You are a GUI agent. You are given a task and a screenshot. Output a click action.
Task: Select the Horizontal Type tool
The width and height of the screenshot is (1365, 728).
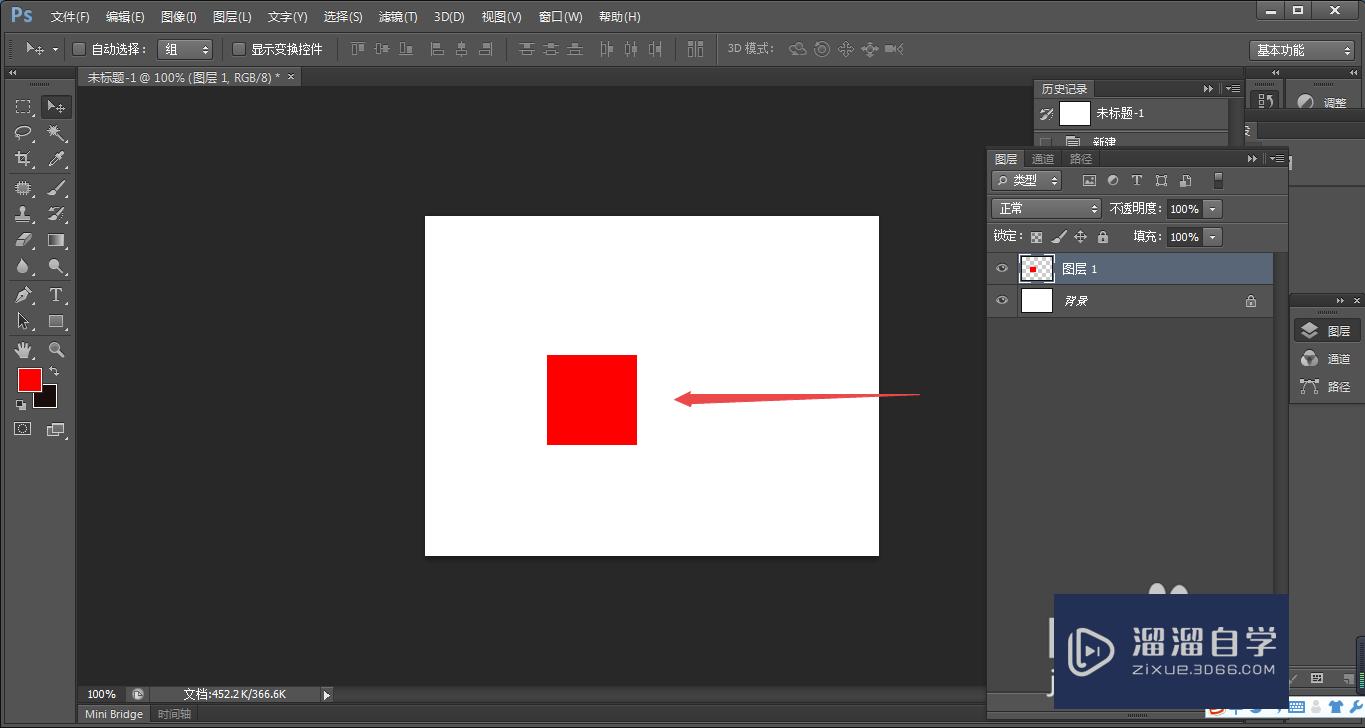point(56,295)
